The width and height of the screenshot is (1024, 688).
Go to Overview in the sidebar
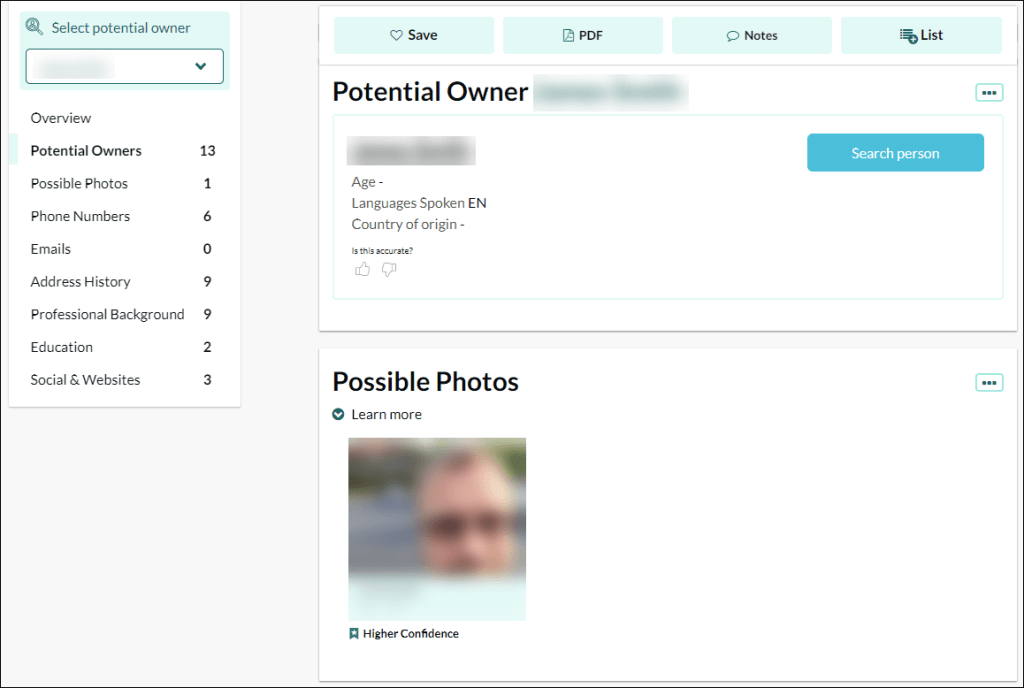(61, 118)
